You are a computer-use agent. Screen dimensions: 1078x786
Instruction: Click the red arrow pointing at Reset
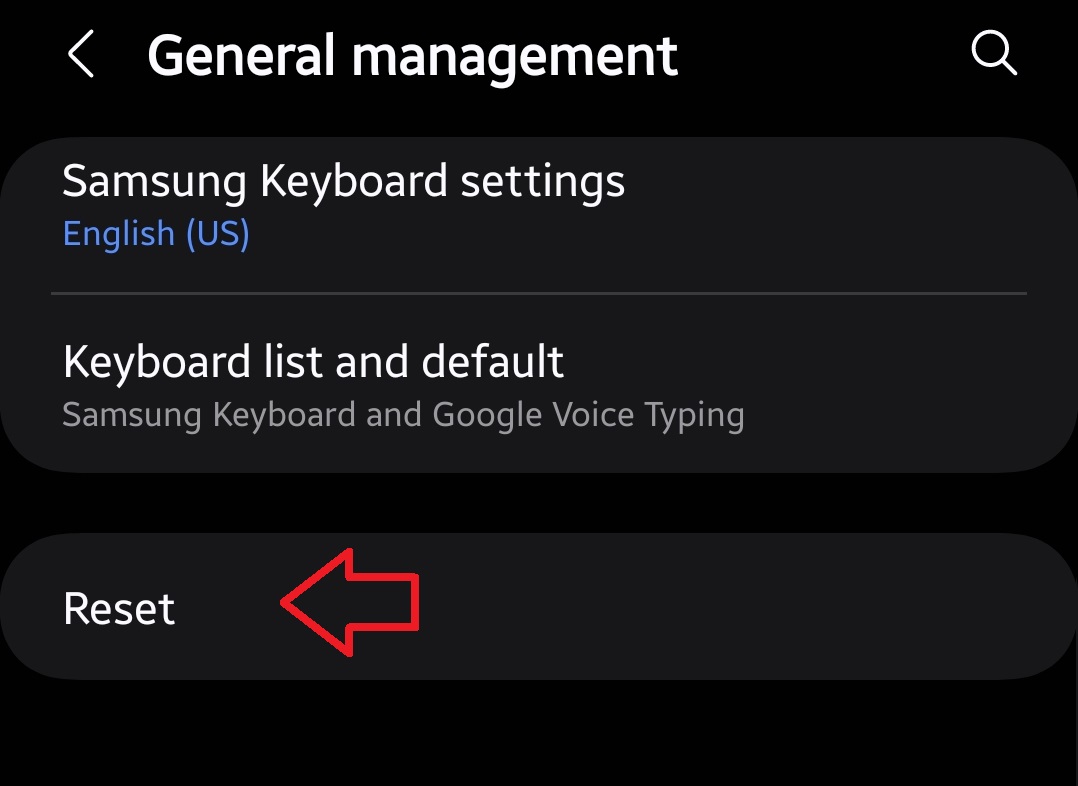coord(350,602)
